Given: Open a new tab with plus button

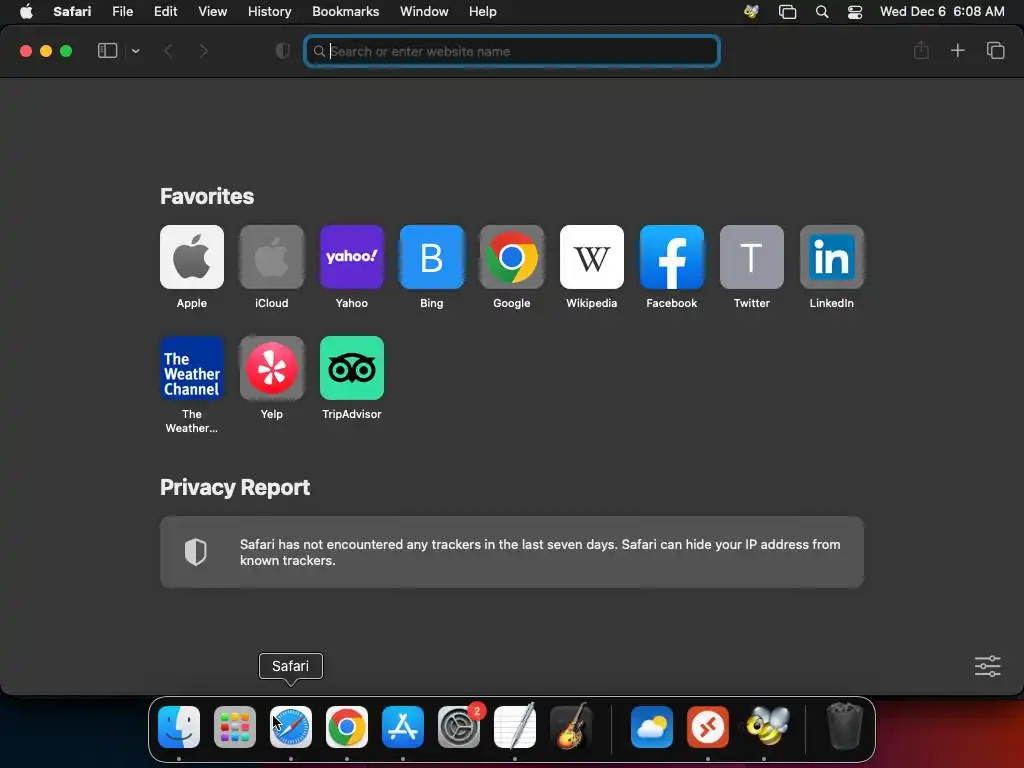Looking at the screenshot, I should tap(957, 50).
